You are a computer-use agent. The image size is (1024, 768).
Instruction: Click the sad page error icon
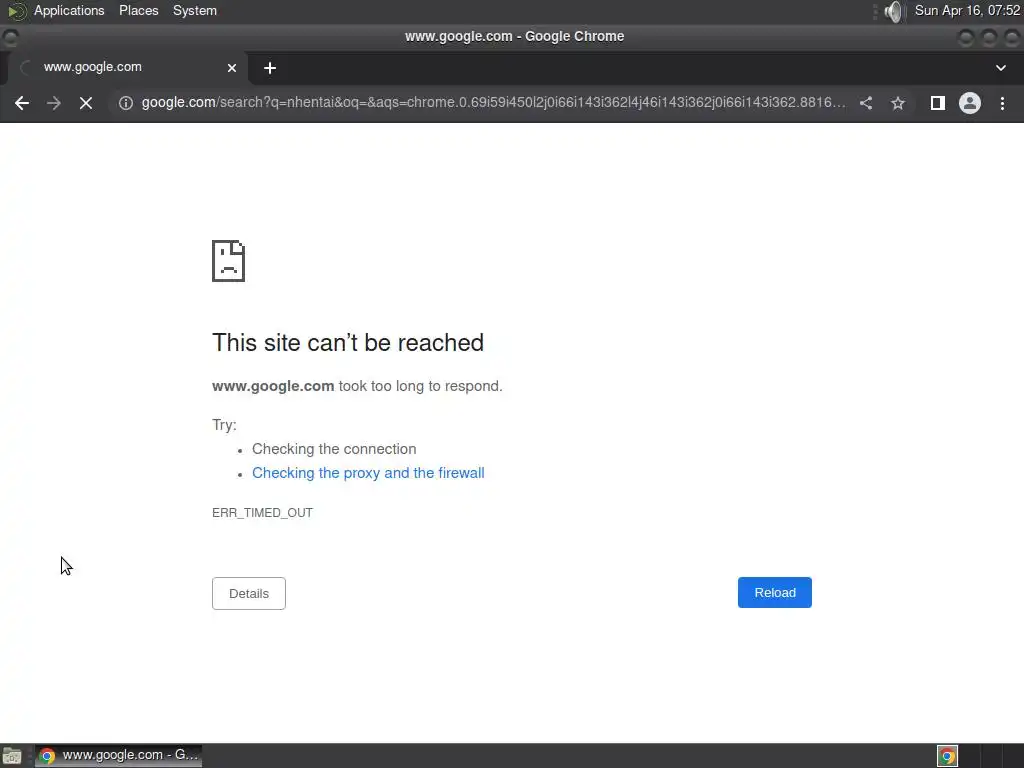pos(229,261)
